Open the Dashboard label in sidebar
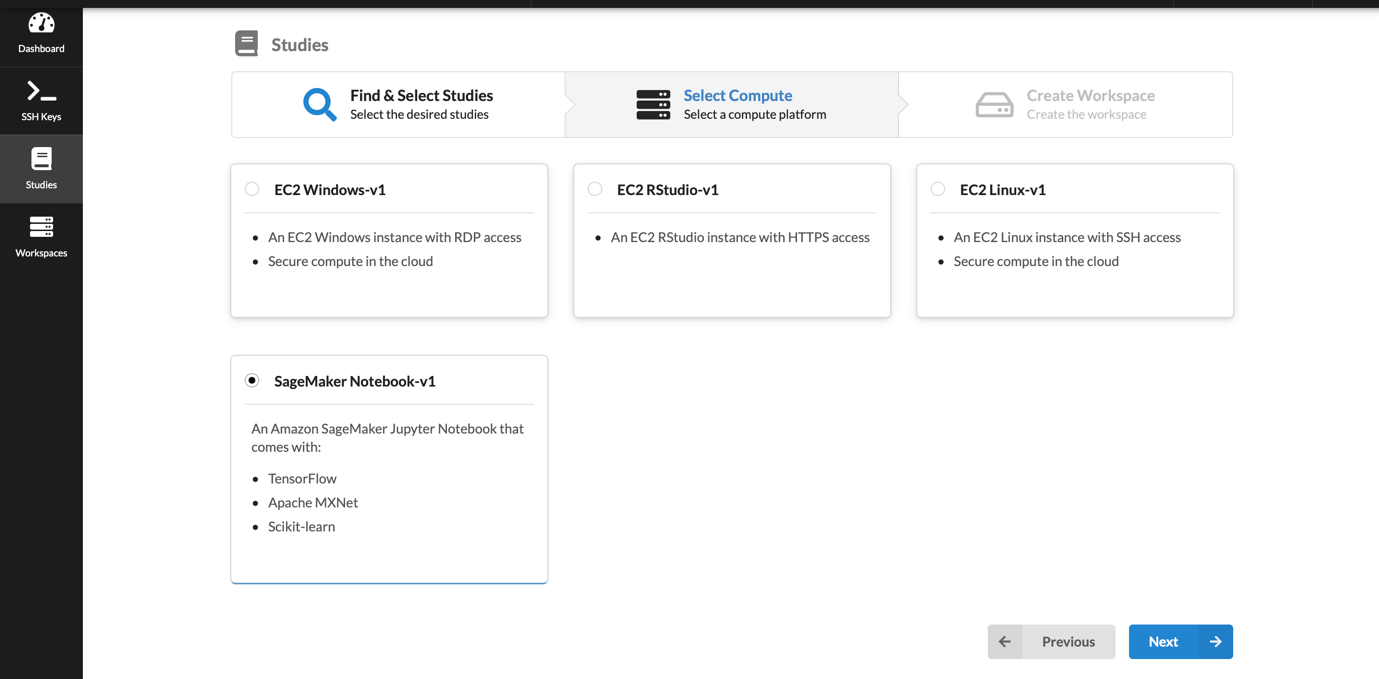The width and height of the screenshot is (1379, 679). point(41,48)
